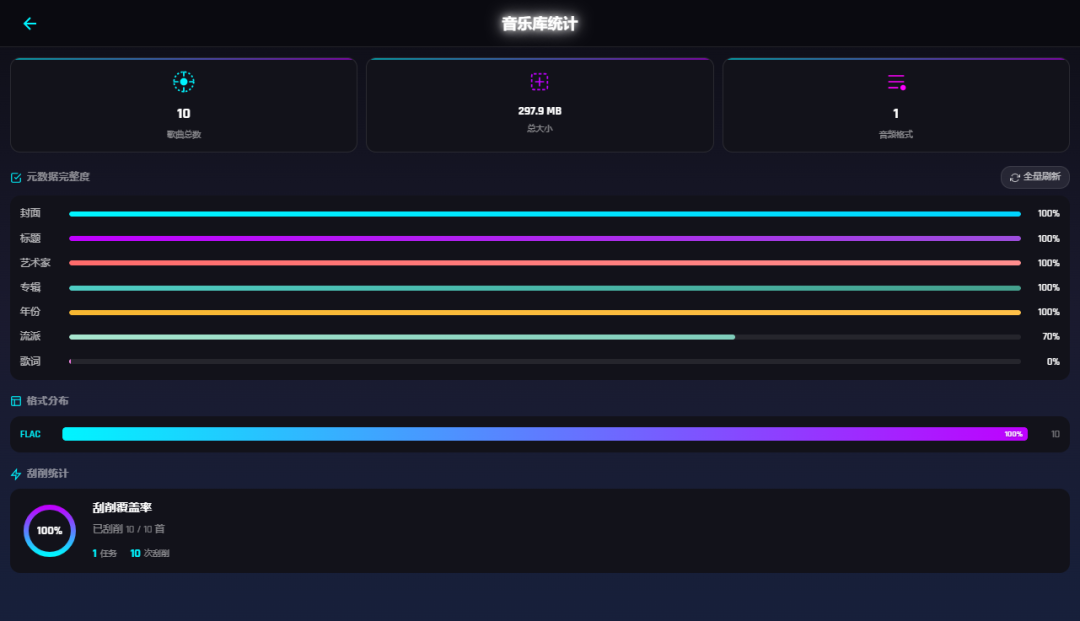Click the checkmark icon beside 元数据完整度
The width and height of the screenshot is (1080, 621).
(x=16, y=178)
